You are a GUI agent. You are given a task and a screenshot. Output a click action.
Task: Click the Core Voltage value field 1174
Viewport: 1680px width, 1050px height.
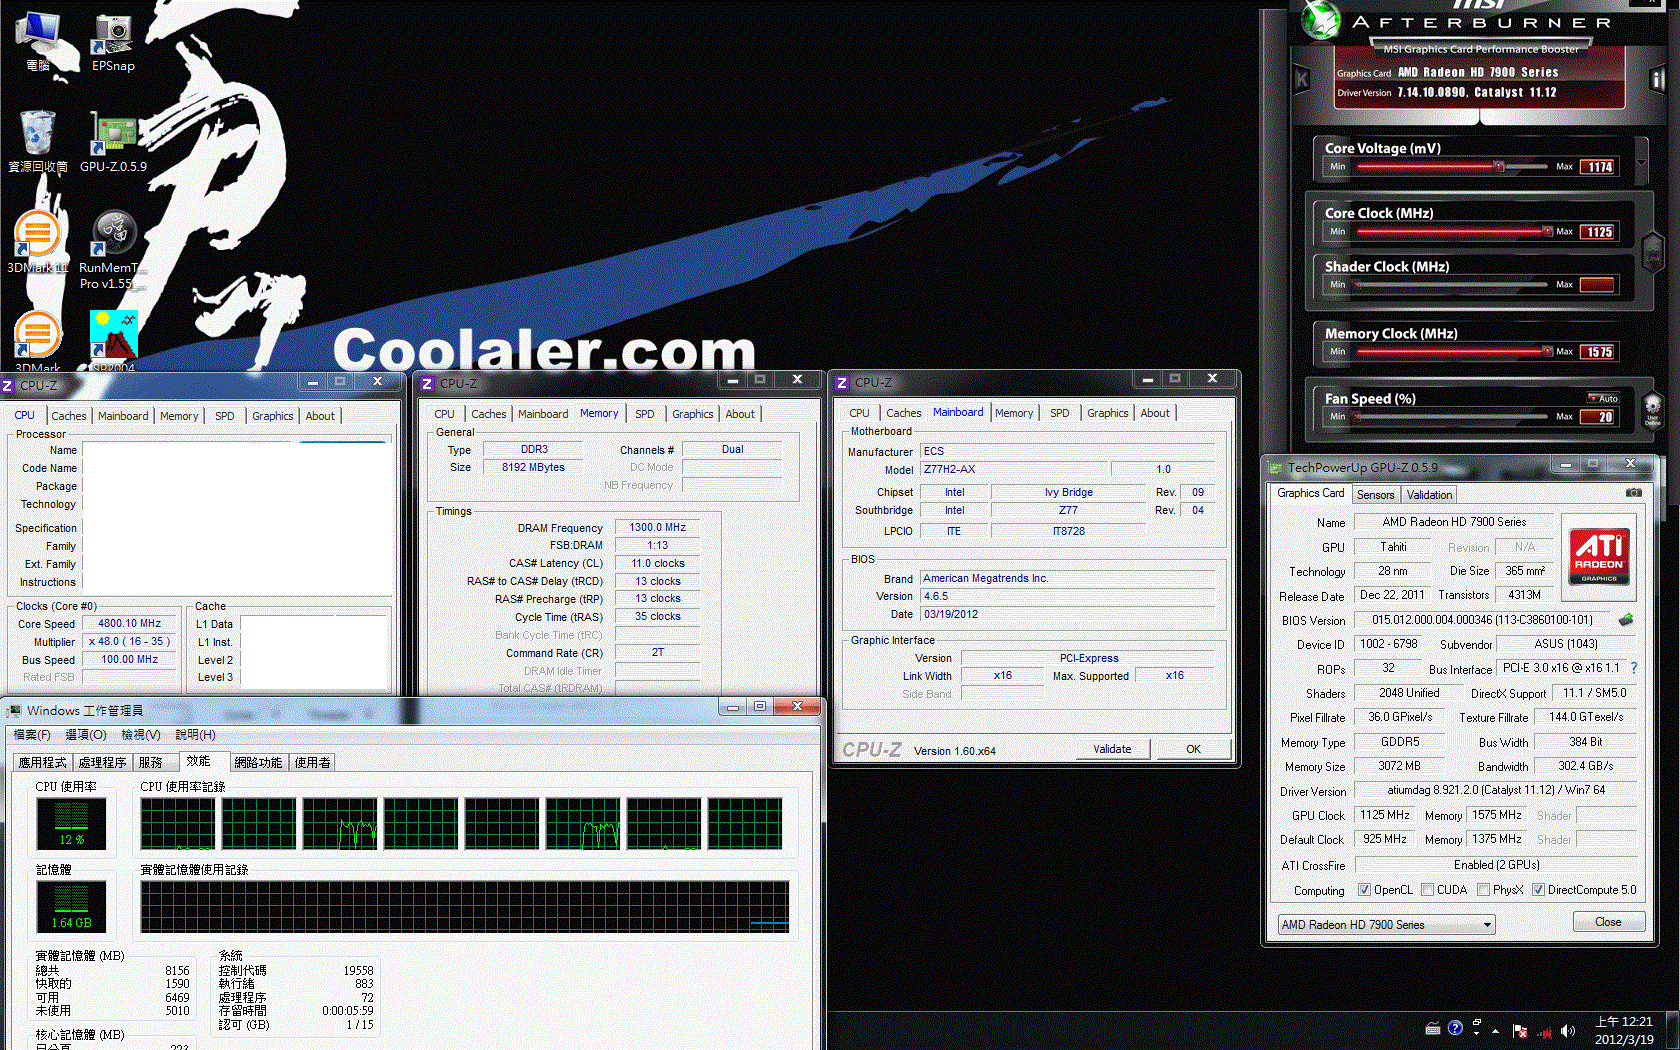tap(1598, 167)
